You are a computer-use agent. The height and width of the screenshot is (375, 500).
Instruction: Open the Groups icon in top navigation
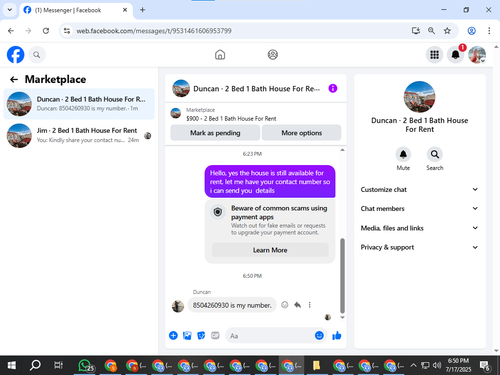[273, 54]
